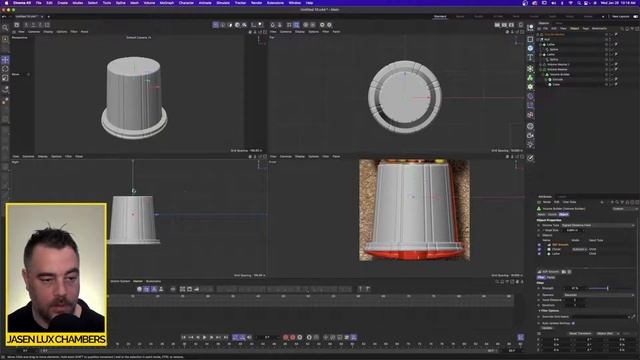Click the eyedropper next to Override Grid Matrix

[633, 316]
